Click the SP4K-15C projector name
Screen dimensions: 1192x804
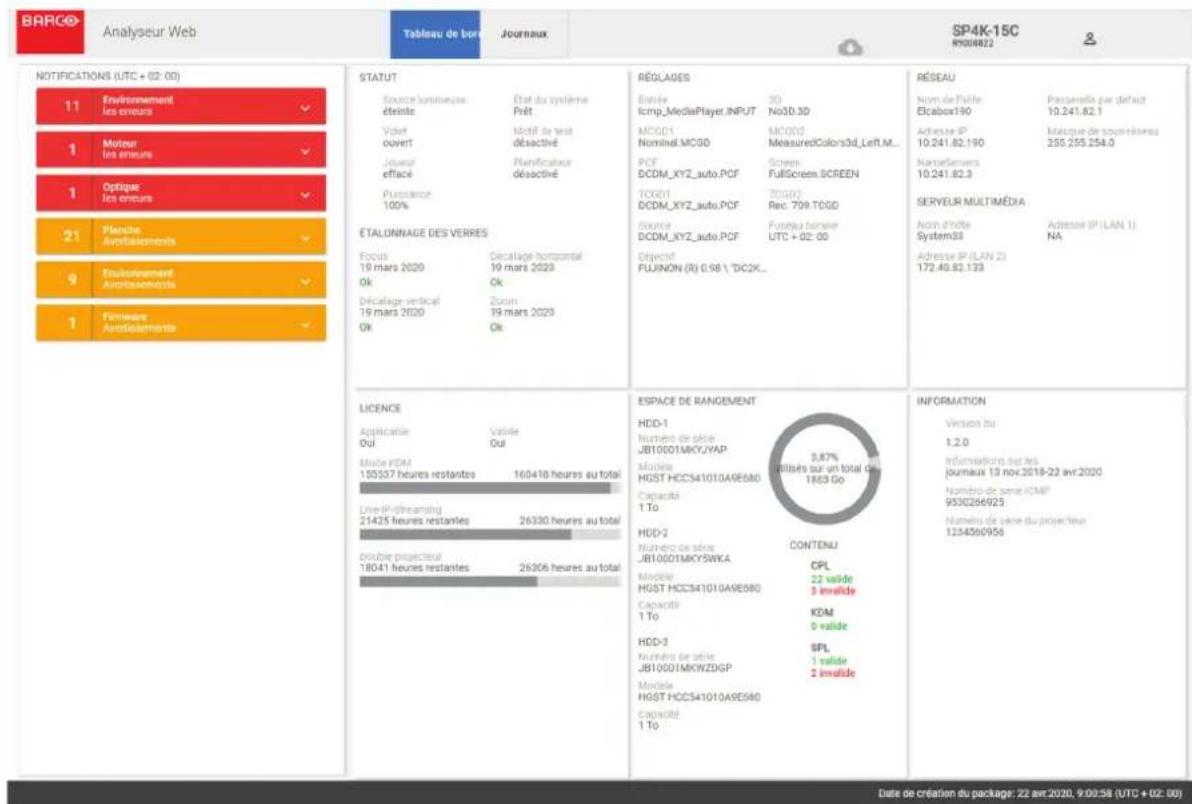tap(985, 31)
